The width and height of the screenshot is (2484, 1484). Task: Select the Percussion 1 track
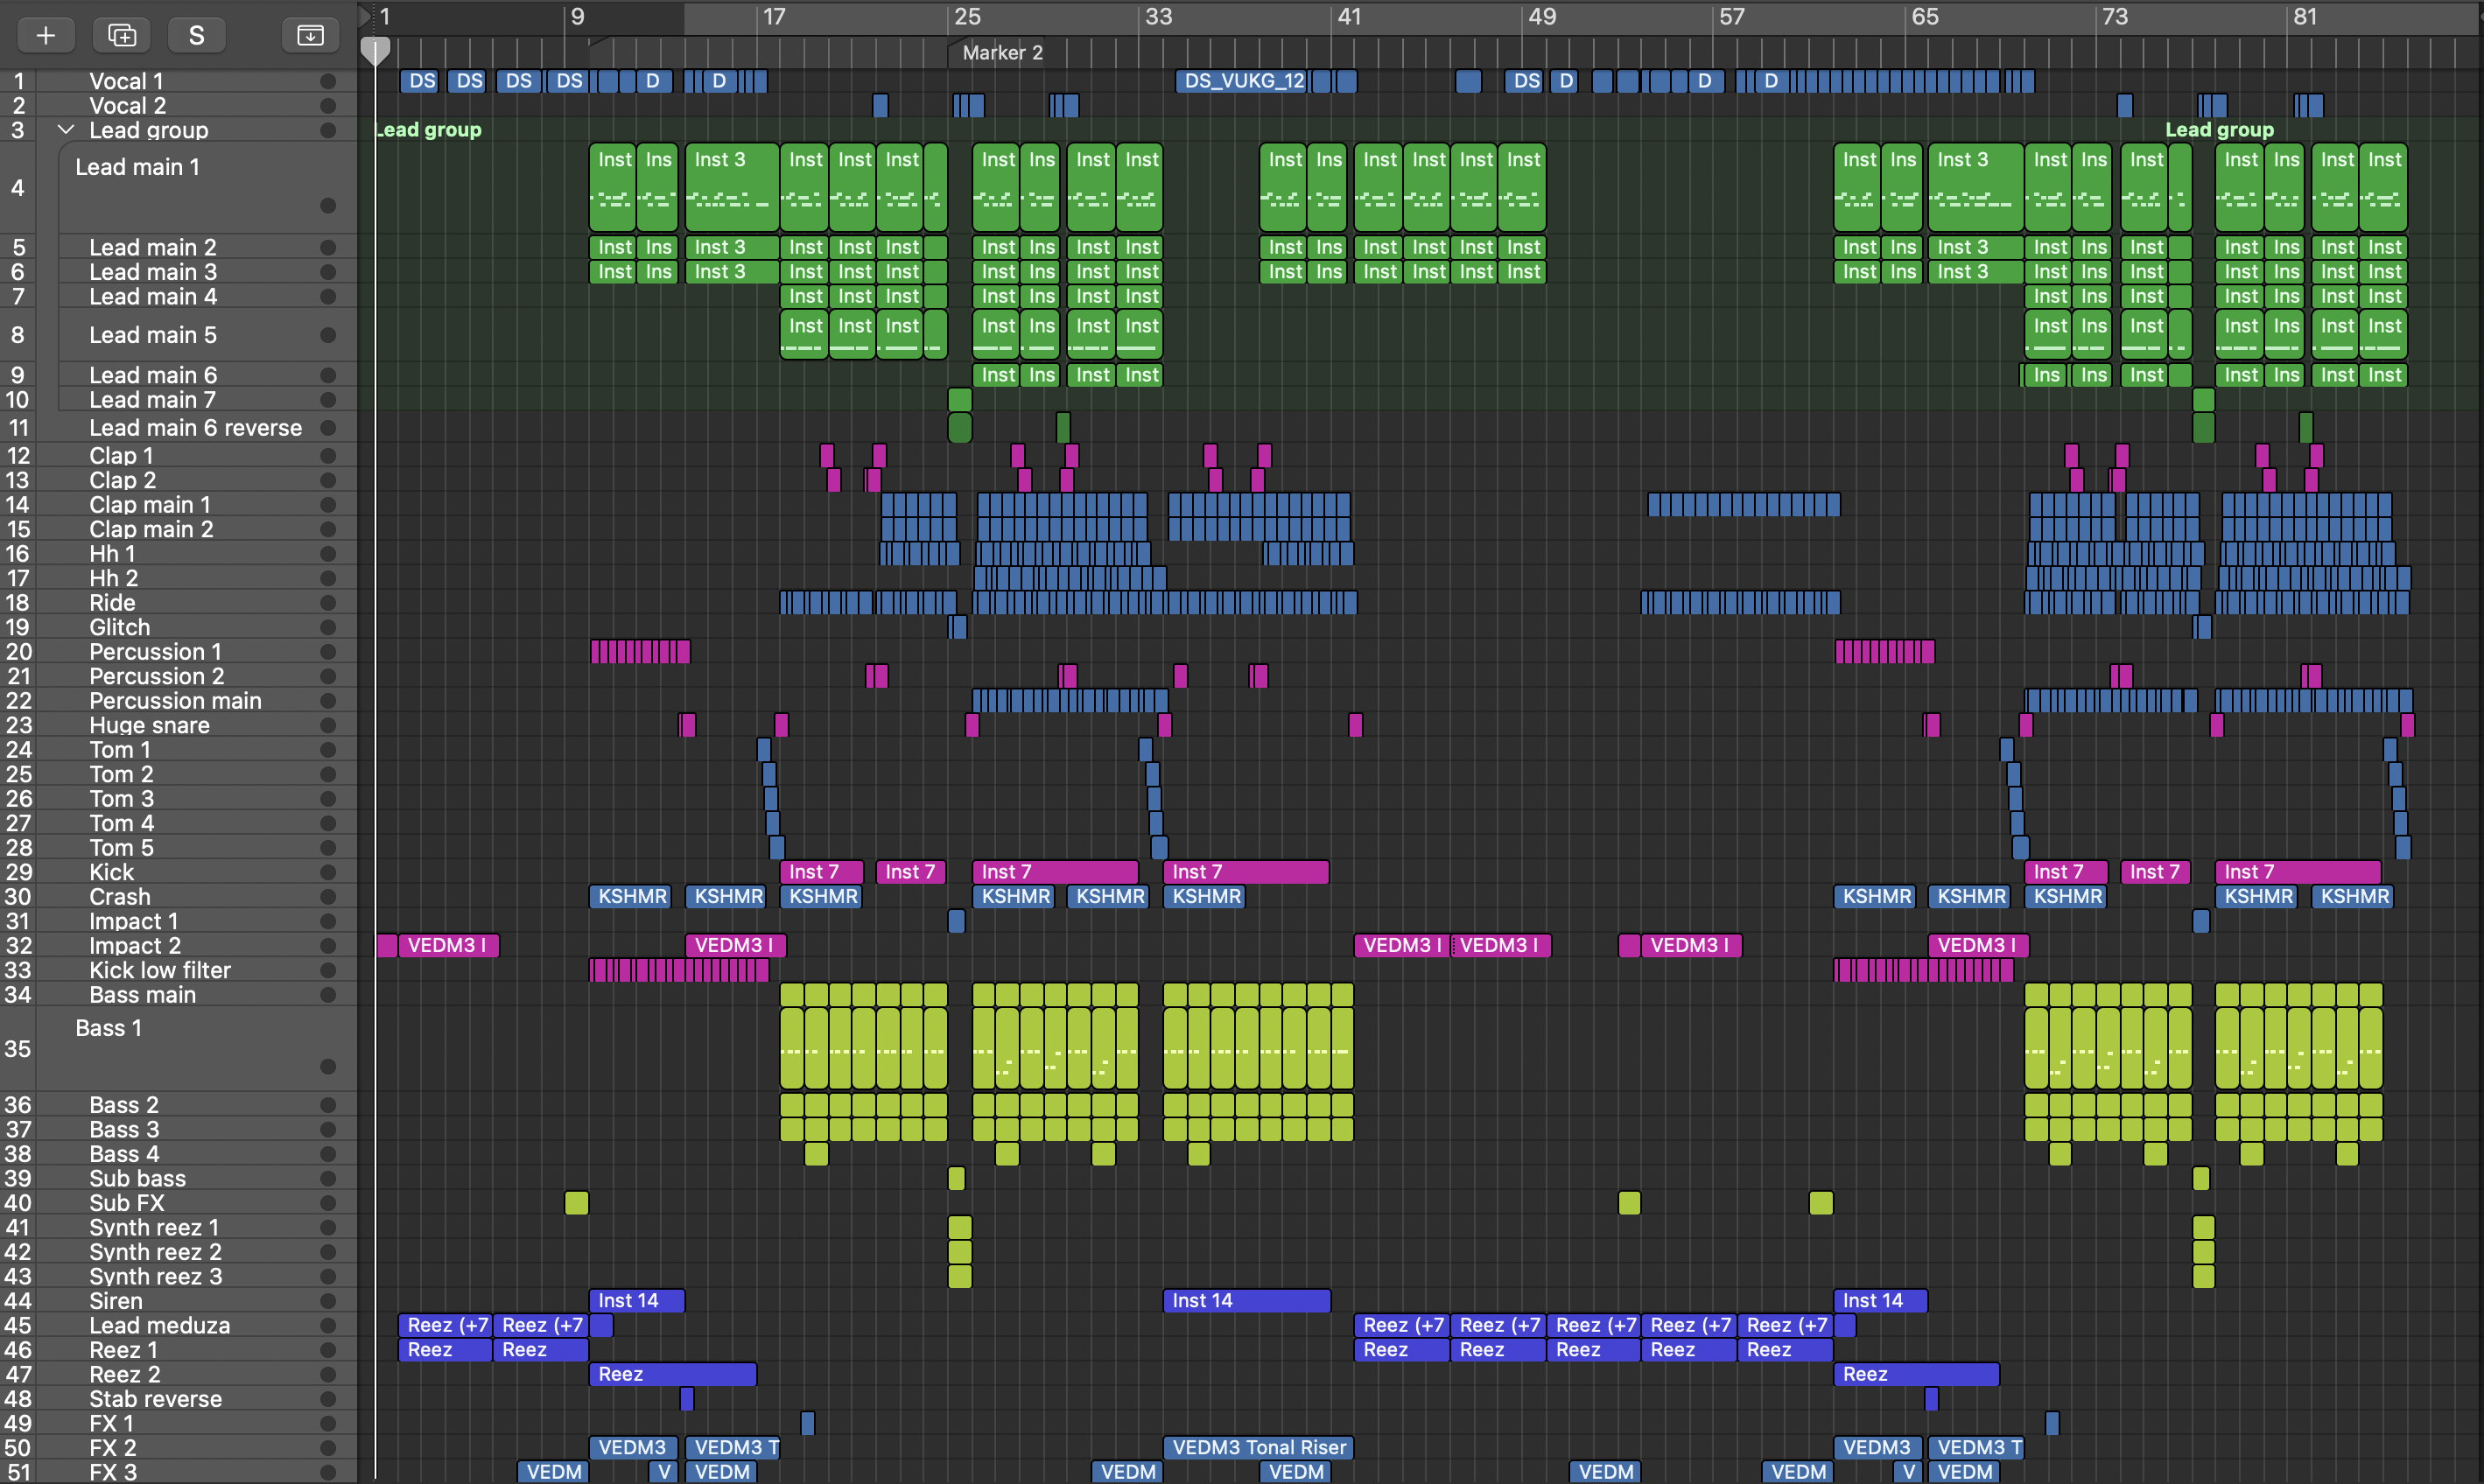(x=155, y=652)
